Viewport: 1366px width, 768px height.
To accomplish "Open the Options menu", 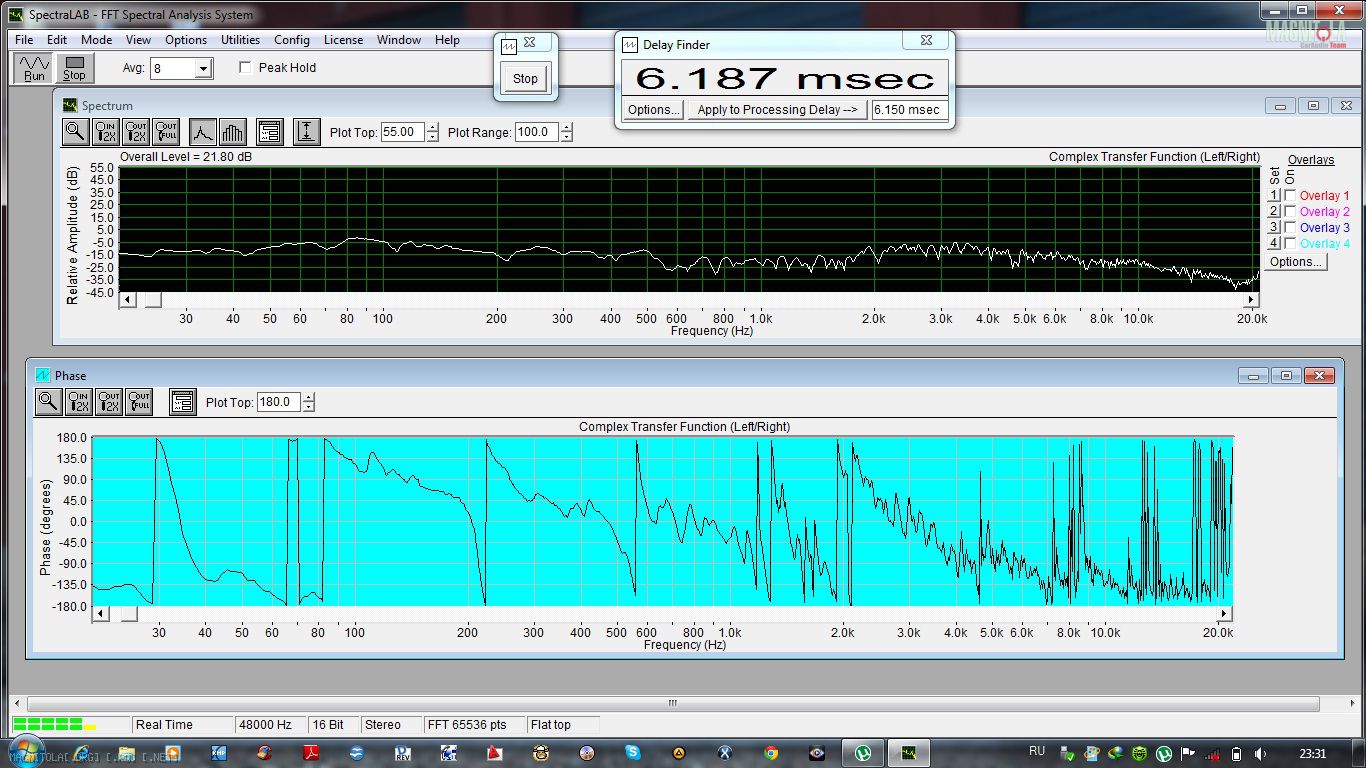I will (x=186, y=40).
